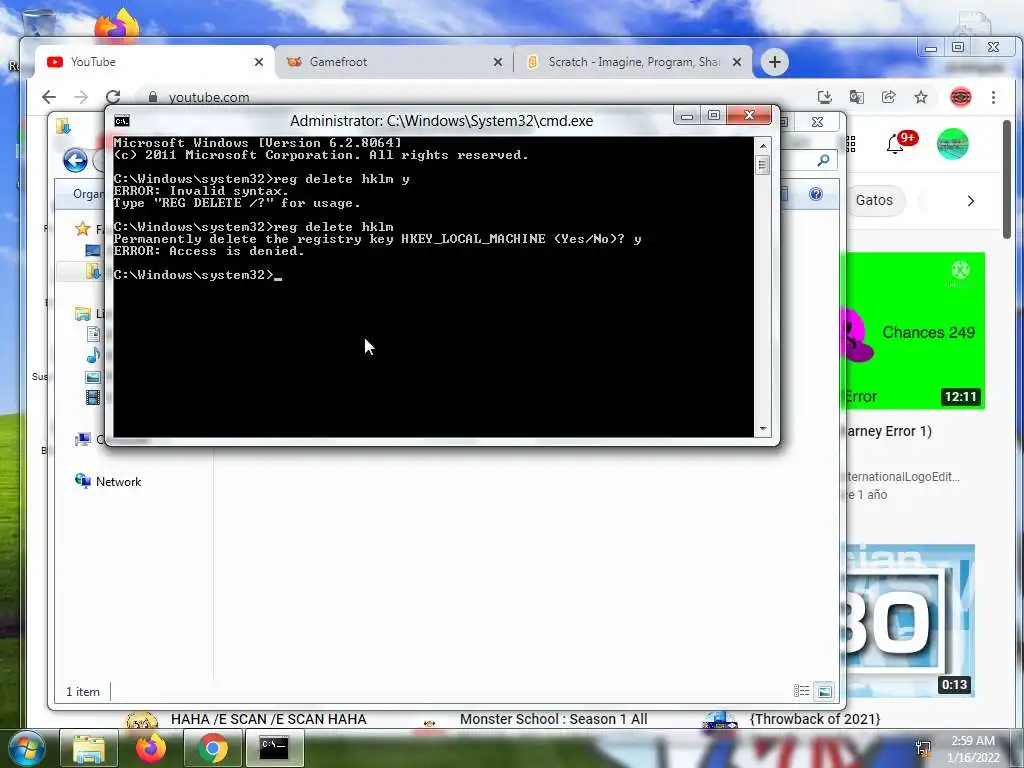Screen dimensions: 1024x768
Task: Open the red eye extension icon
Action: tap(960, 97)
